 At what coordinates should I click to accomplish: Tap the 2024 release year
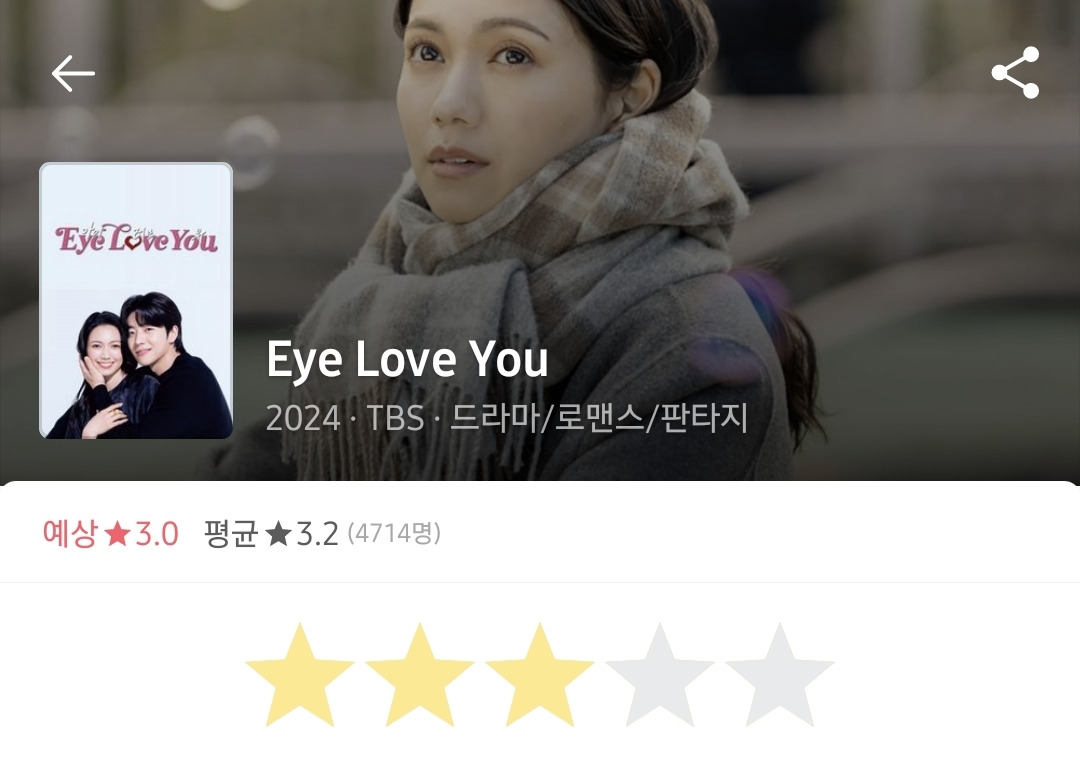(303, 418)
